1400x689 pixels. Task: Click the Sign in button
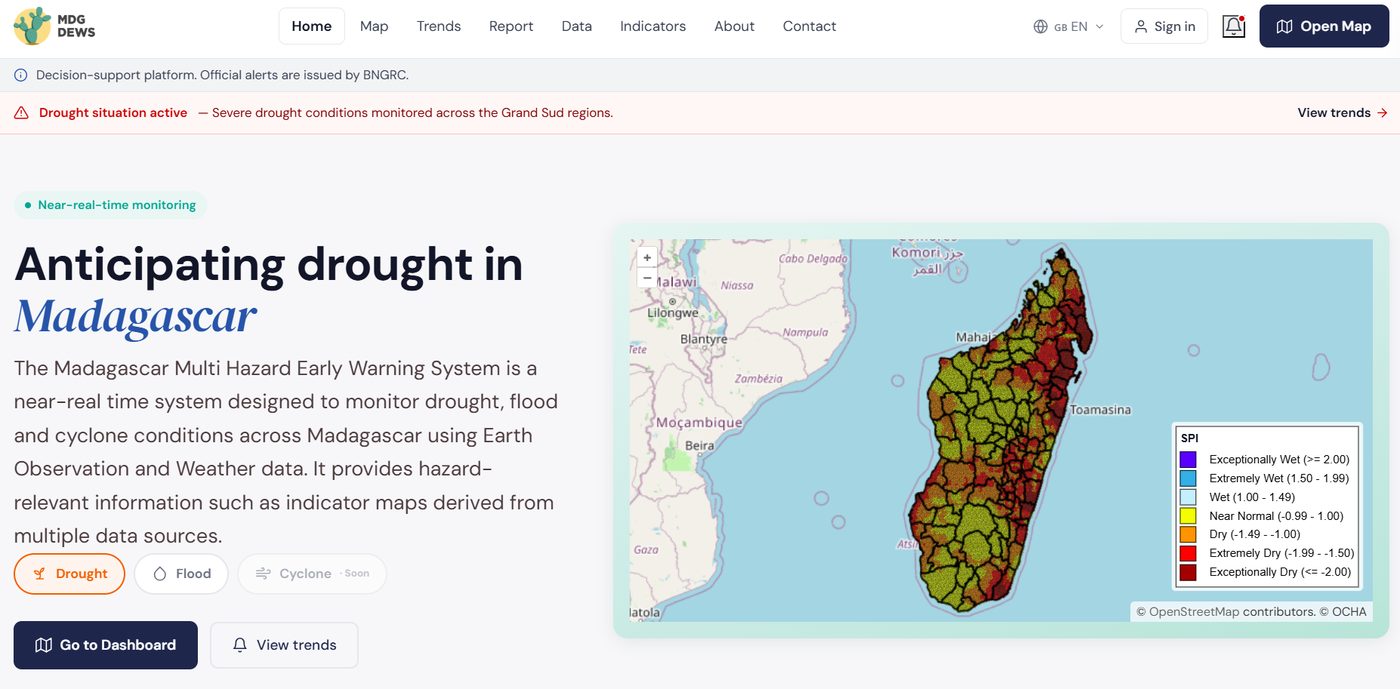pyautogui.click(x=1164, y=26)
